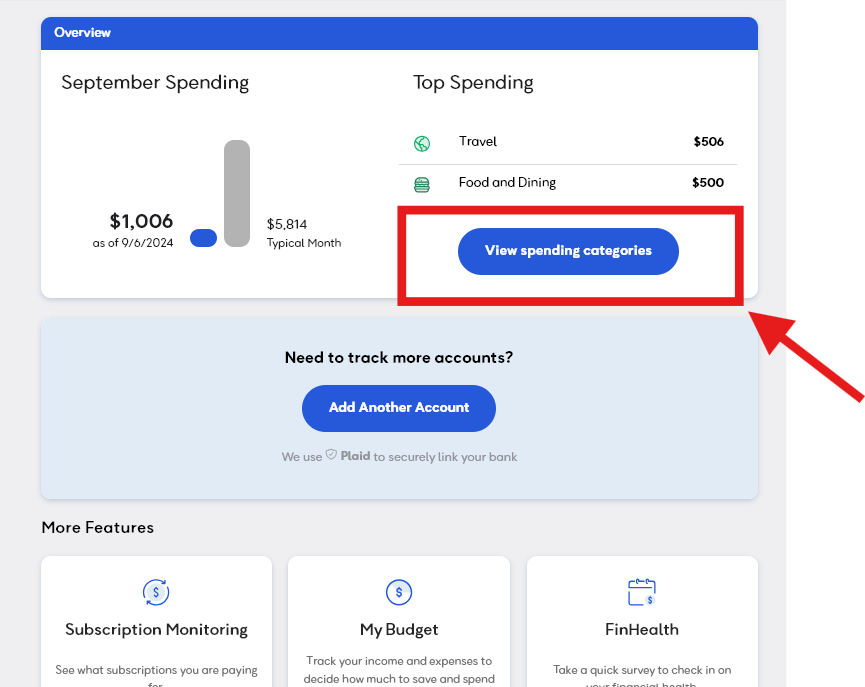
Task: Select the My Budget dollar icon
Action: pos(399,592)
